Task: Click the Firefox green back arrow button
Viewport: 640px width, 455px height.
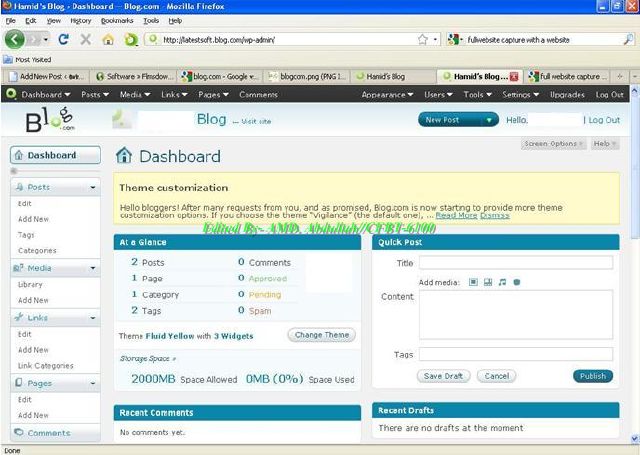Action: [x=15, y=40]
